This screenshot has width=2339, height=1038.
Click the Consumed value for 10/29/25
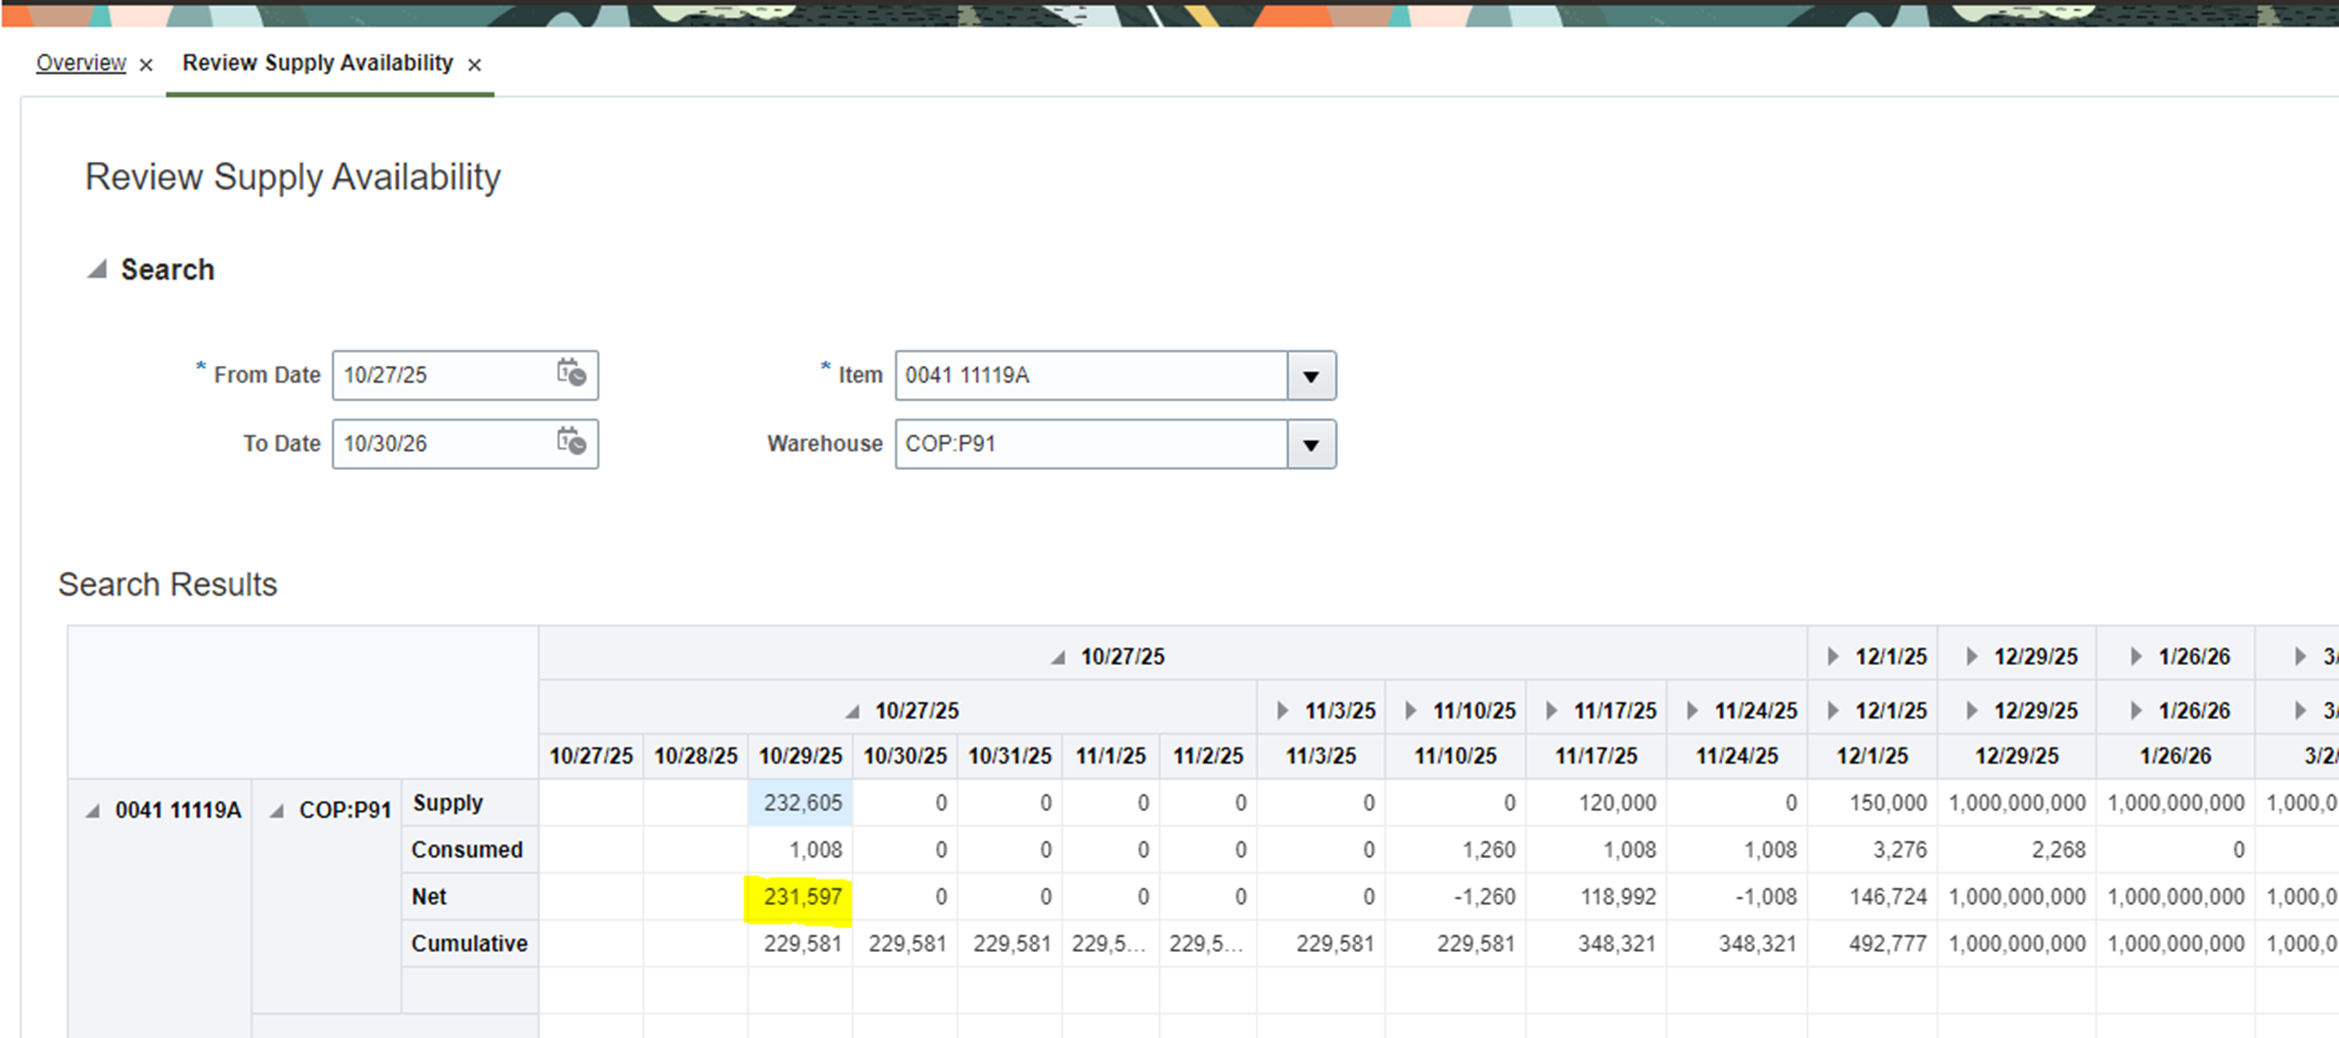(801, 850)
